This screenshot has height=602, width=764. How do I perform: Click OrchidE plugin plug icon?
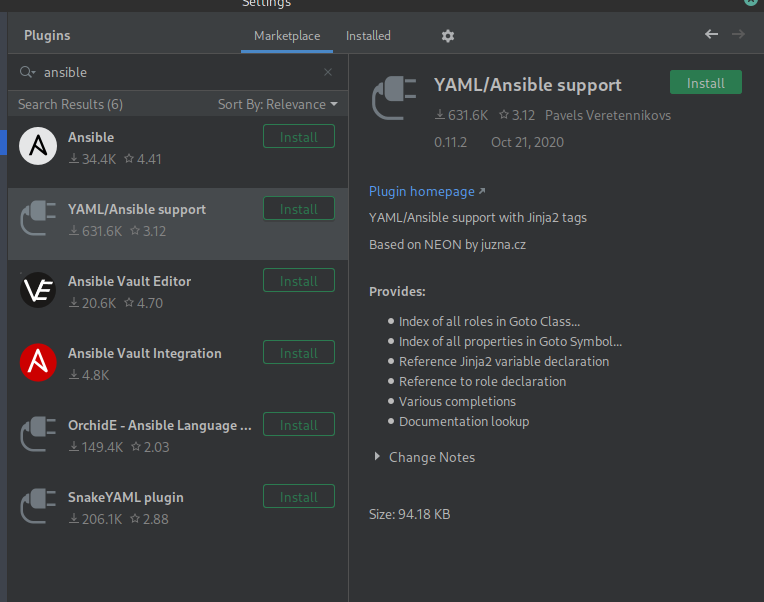(38, 434)
